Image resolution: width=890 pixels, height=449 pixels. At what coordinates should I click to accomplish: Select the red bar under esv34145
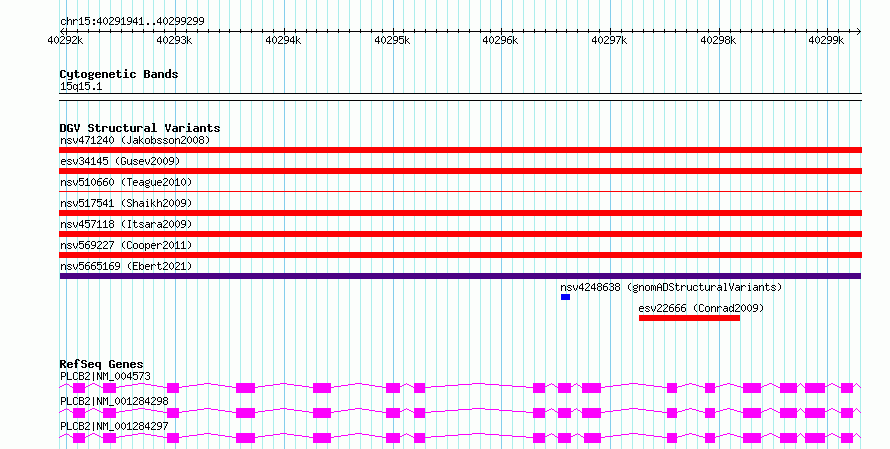click(x=460, y=171)
